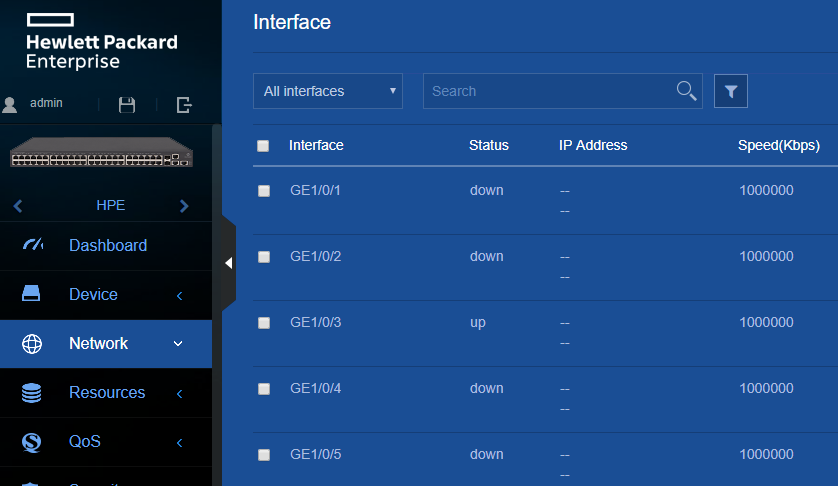838x486 pixels.
Task: Select the Network menu item
Action: tap(106, 344)
